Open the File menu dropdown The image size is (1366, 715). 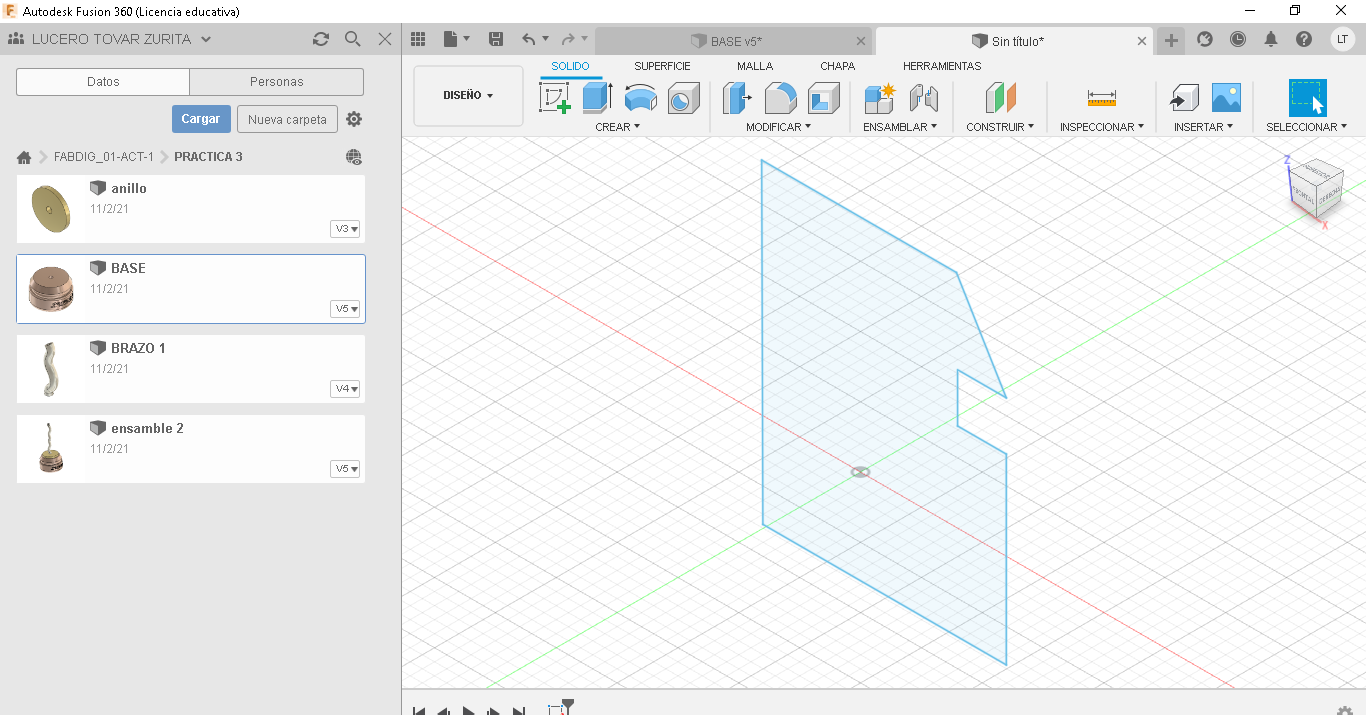click(457, 39)
